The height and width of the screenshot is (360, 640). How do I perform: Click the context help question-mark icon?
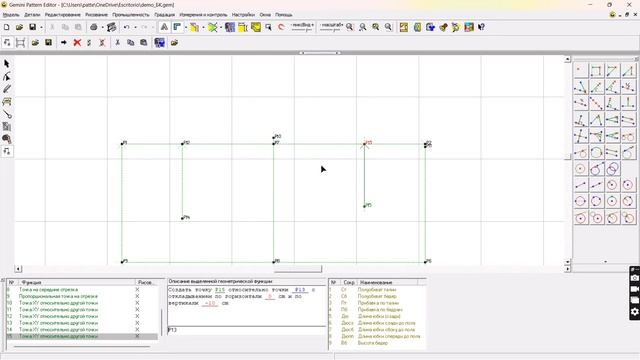(x=481, y=27)
